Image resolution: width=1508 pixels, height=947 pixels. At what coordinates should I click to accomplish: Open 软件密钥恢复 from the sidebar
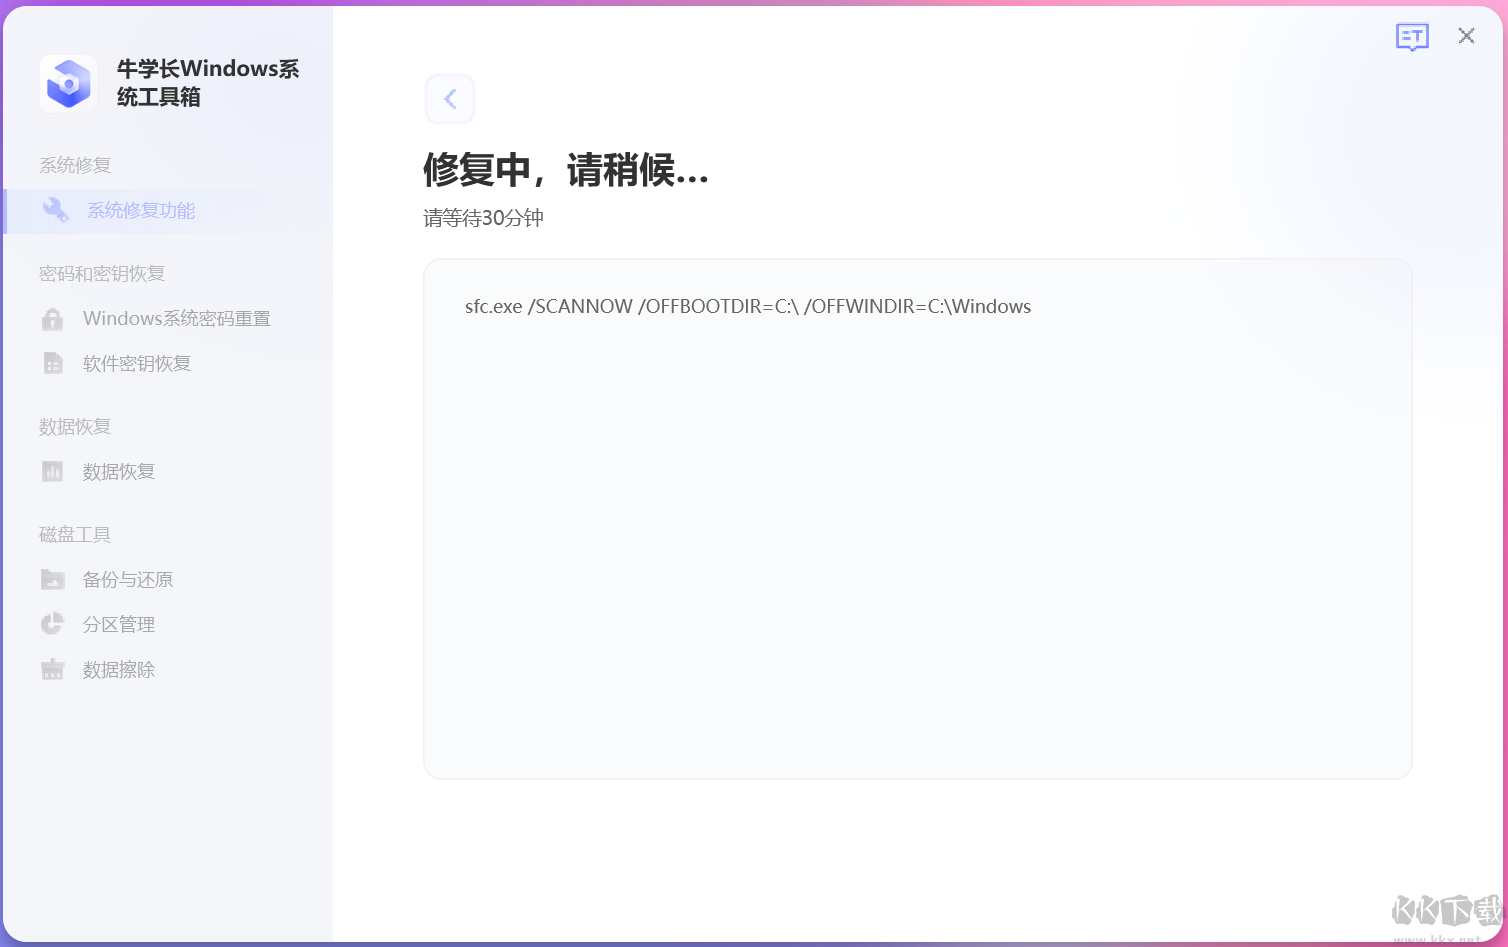click(x=136, y=363)
